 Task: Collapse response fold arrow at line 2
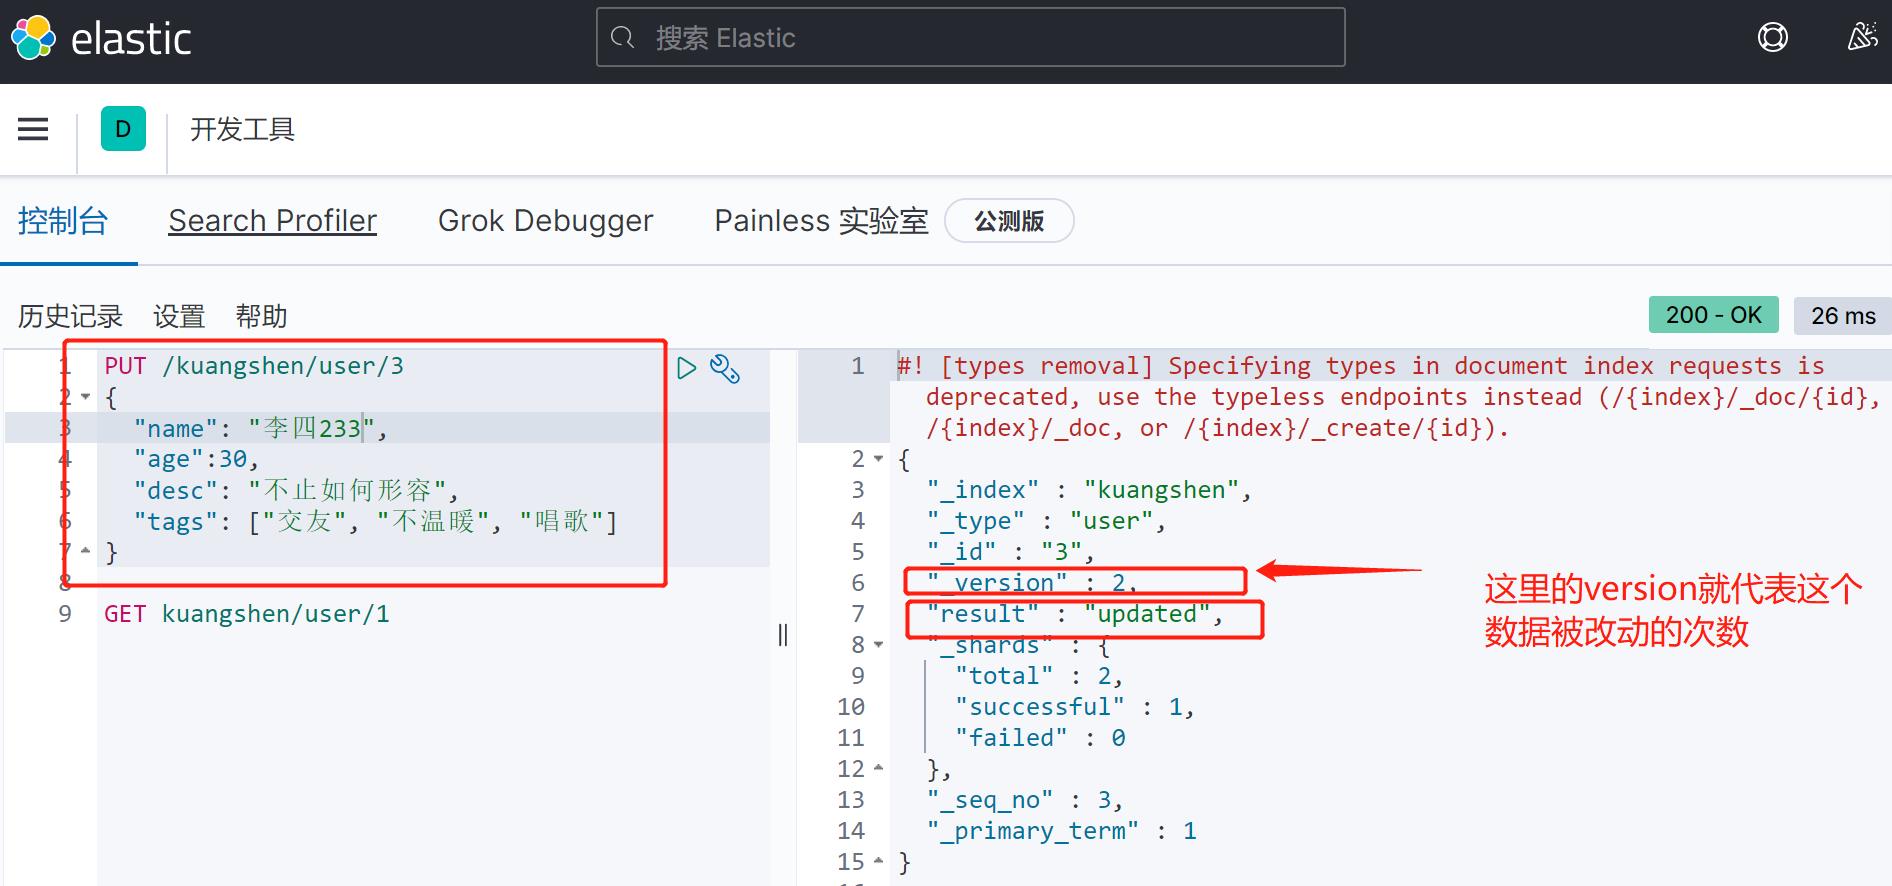click(879, 459)
